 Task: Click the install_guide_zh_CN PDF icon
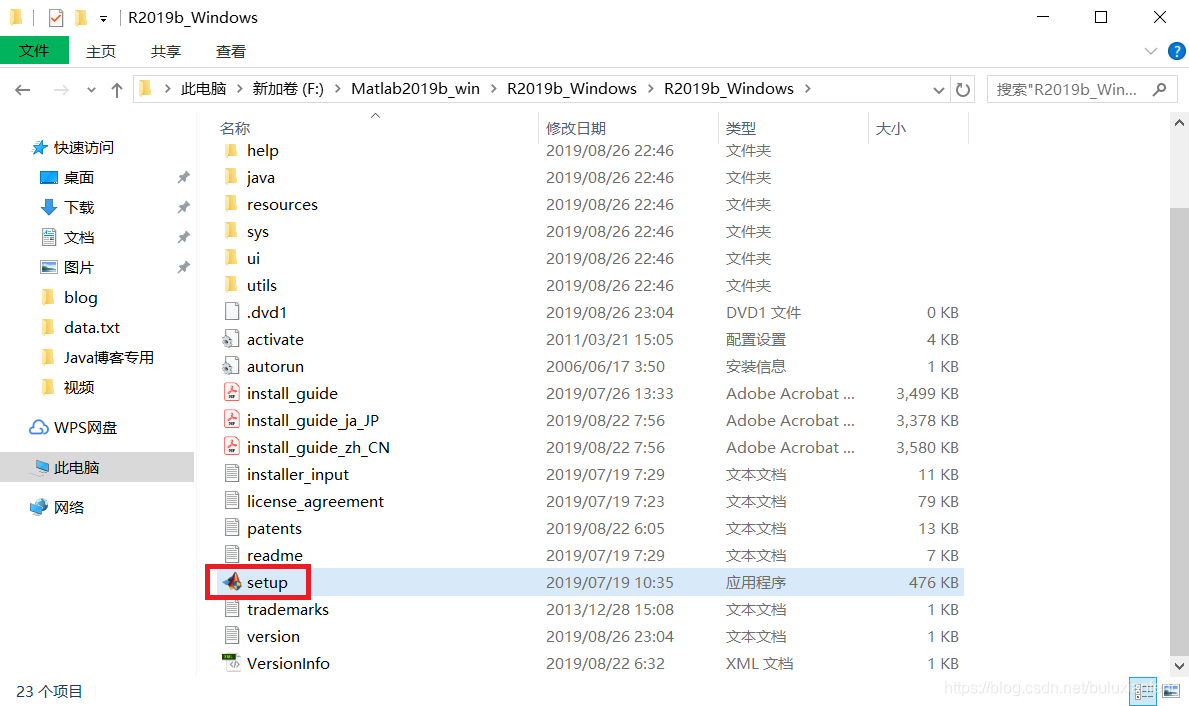click(232, 447)
